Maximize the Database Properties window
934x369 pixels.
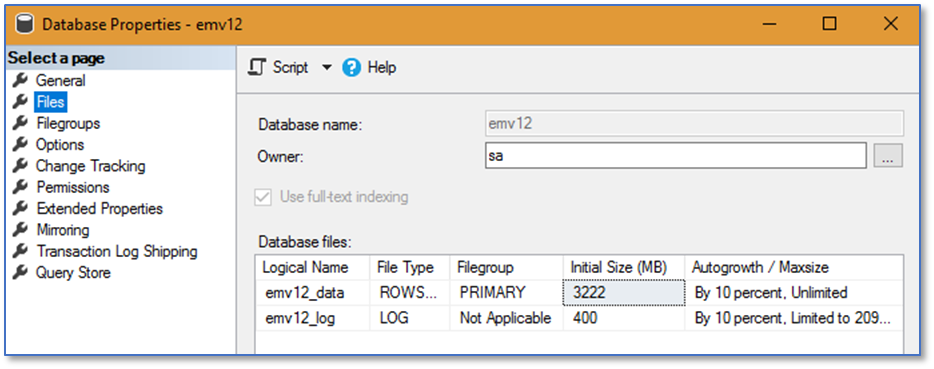click(829, 24)
